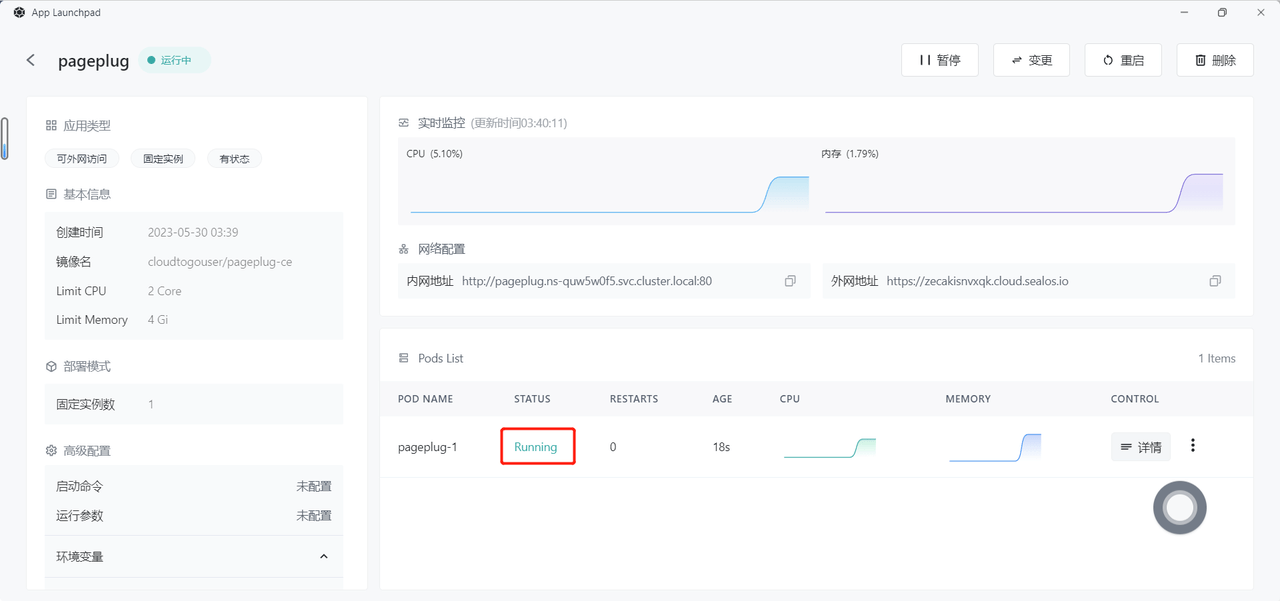
Task: Click the 可外网访问 tag
Action: click(82, 159)
